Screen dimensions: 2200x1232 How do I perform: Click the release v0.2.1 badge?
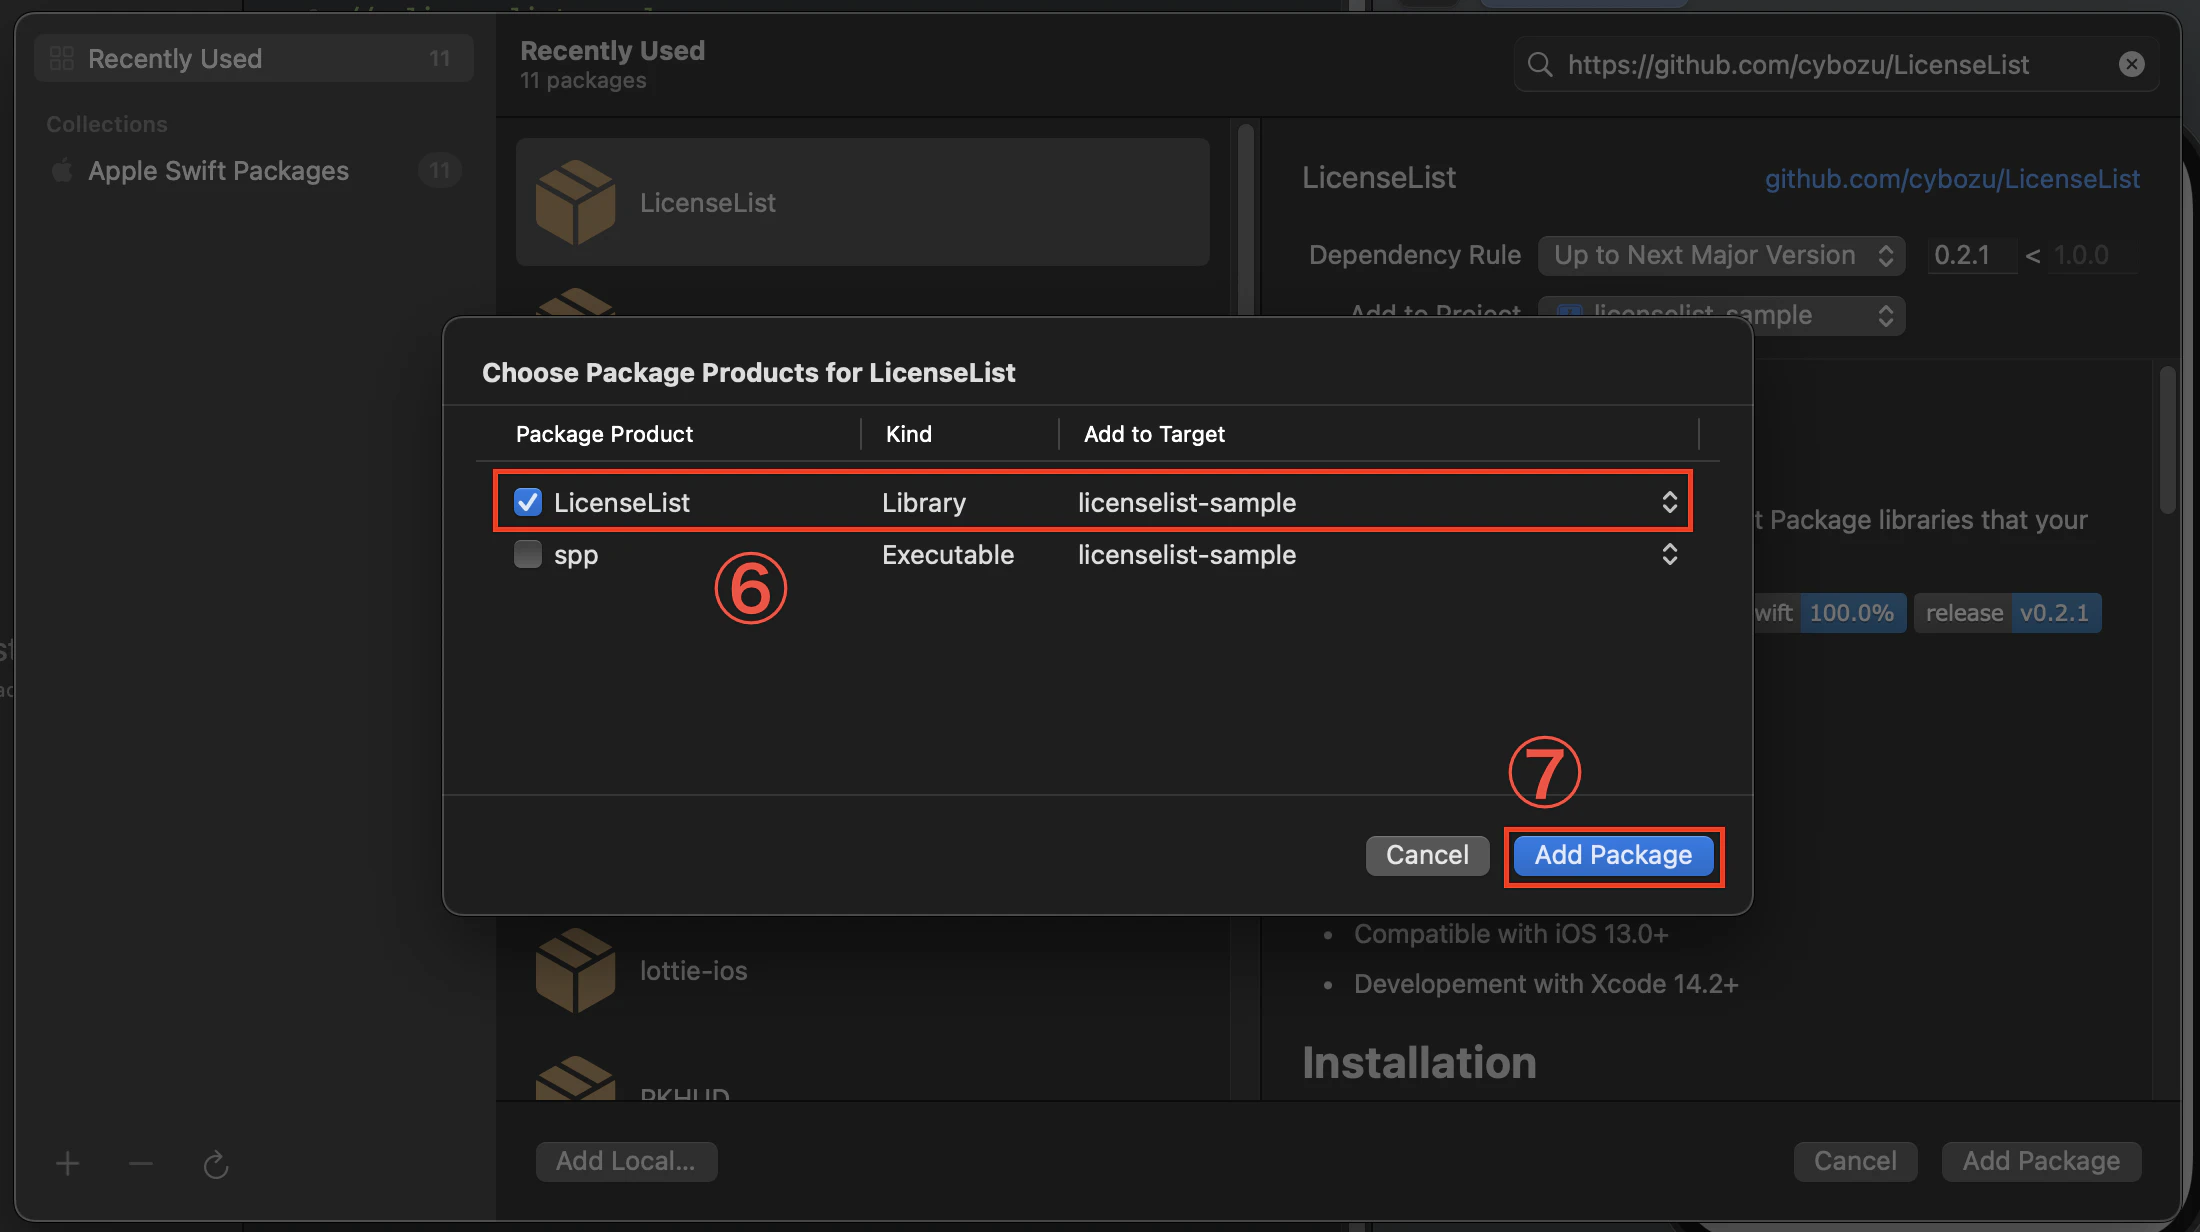pyautogui.click(x=2008, y=613)
